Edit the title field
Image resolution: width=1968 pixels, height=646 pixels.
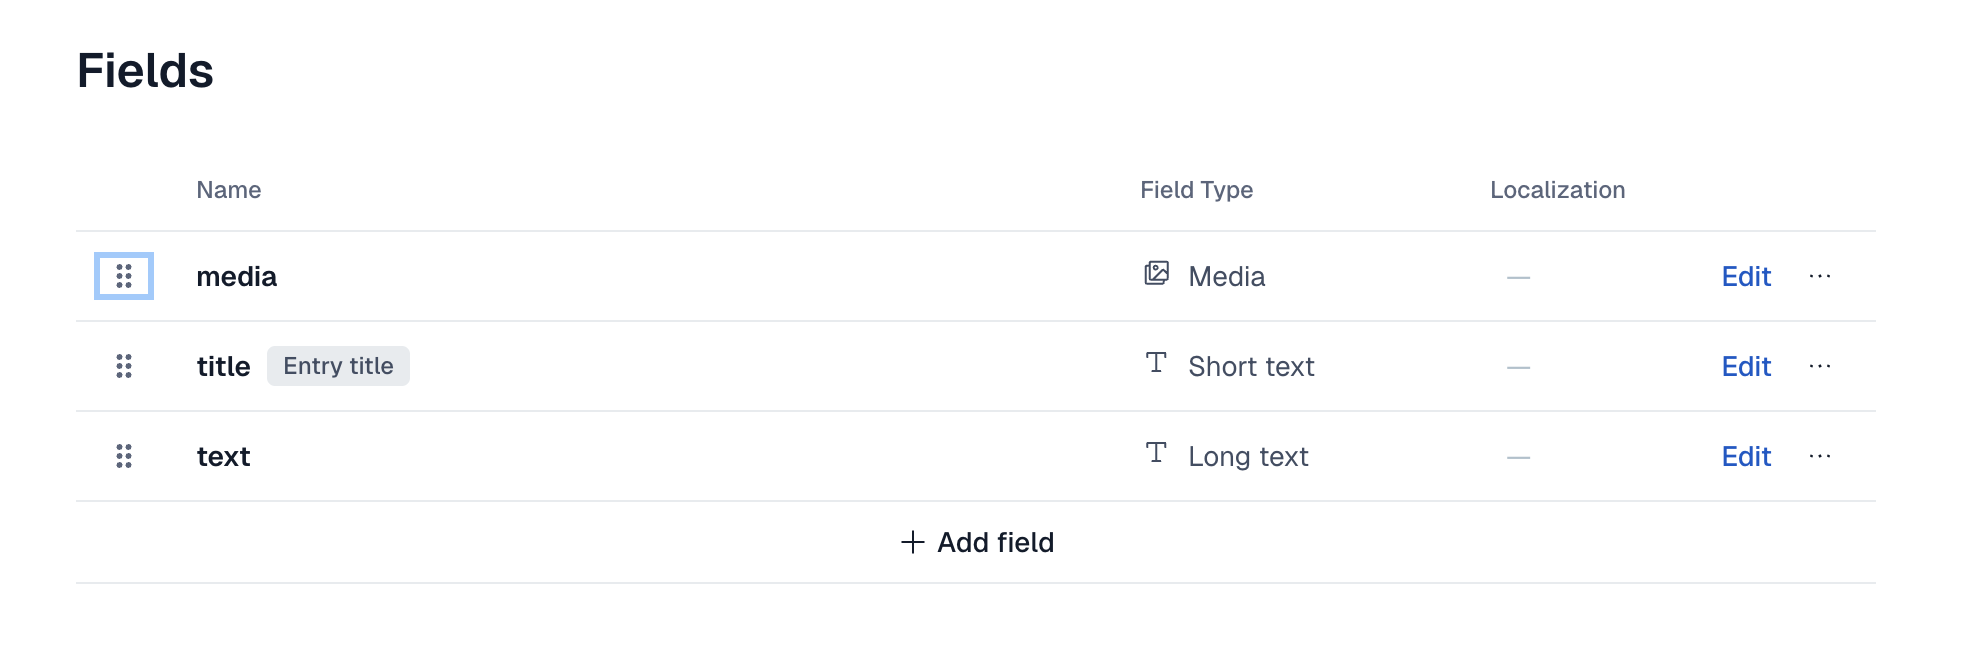click(1746, 366)
